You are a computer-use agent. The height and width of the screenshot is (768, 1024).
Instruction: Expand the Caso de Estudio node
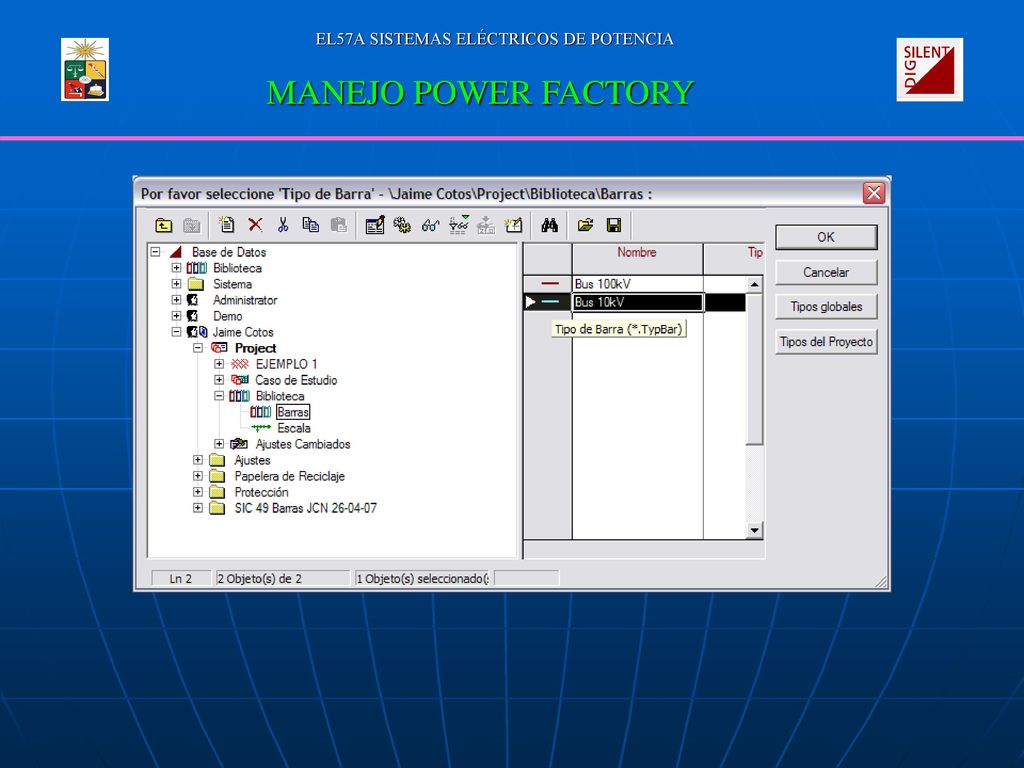(x=219, y=379)
